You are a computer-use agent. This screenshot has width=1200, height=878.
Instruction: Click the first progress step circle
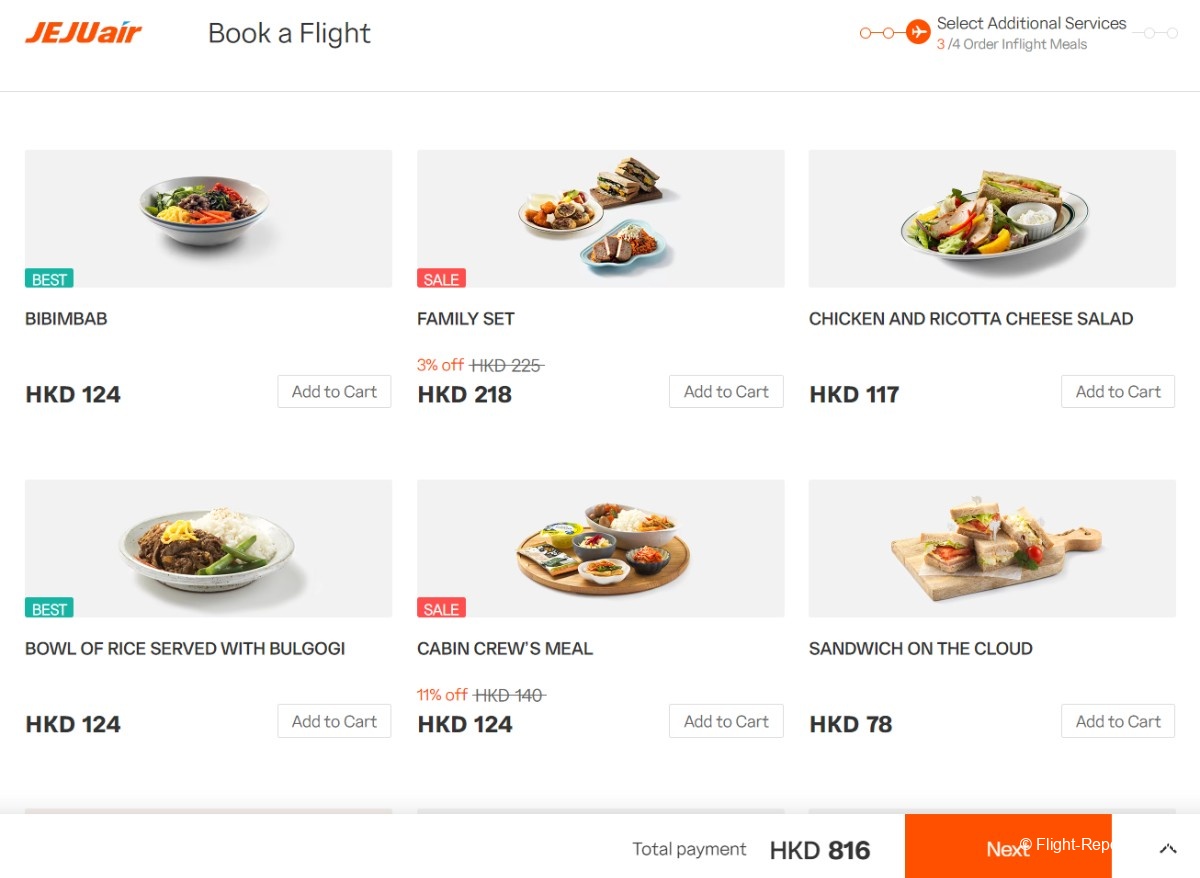pyautogui.click(x=866, y=33)
